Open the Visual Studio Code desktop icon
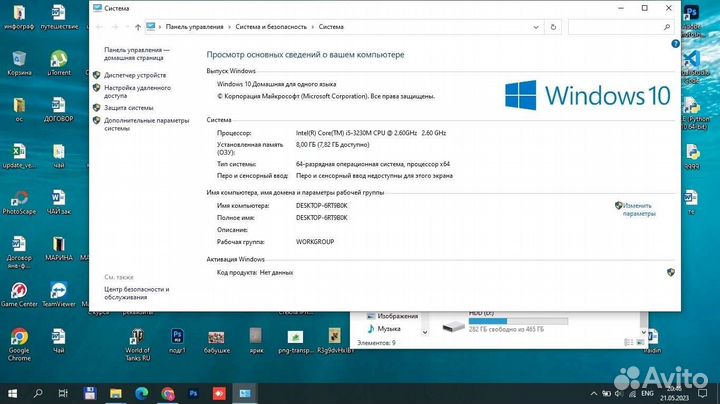Viewport: 720px width, 404px height. [692, 67]
